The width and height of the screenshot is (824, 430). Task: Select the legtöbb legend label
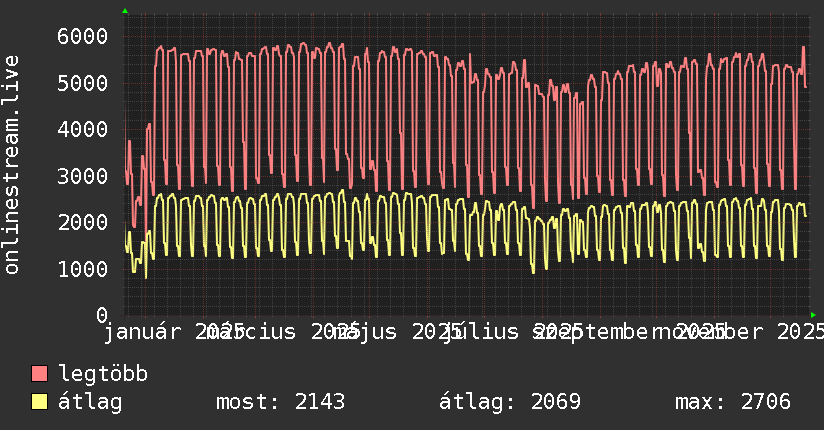(x=103, y=374)
